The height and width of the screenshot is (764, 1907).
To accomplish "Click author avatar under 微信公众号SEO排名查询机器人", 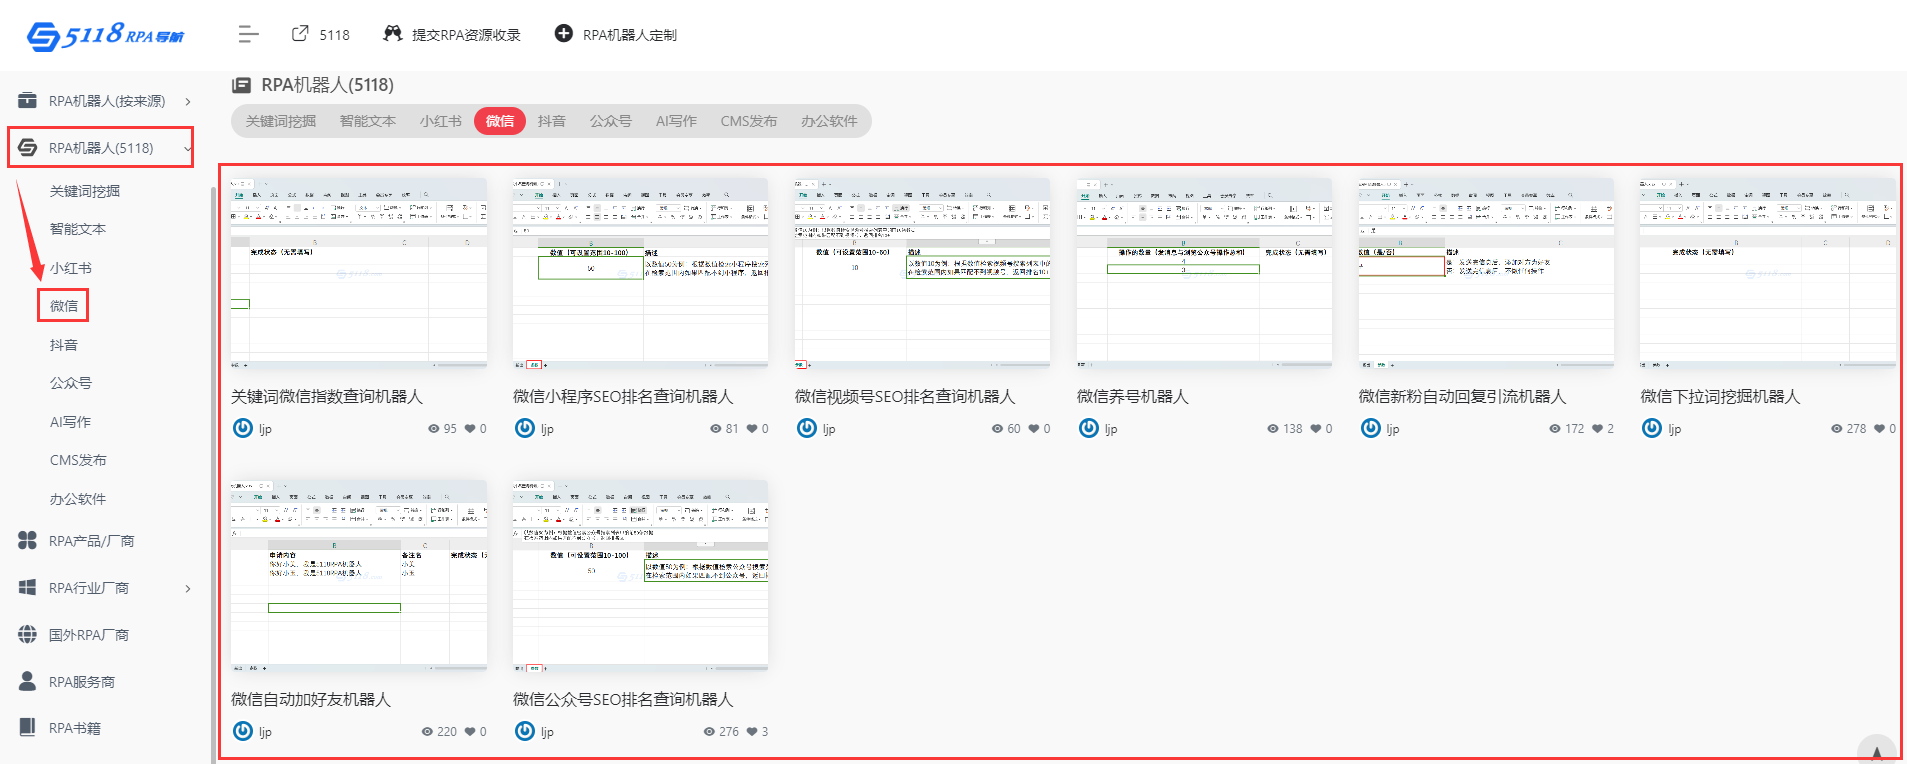I will tap(525, 731).
